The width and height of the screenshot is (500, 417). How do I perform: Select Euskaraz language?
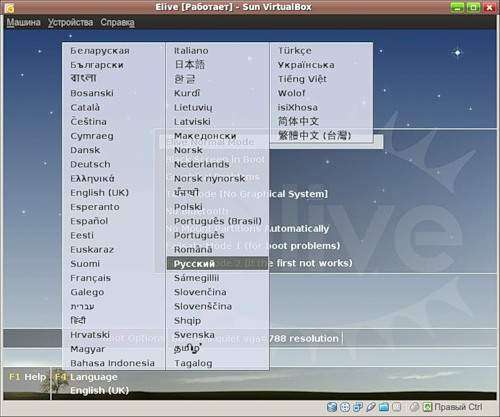[x=92, y=249]
